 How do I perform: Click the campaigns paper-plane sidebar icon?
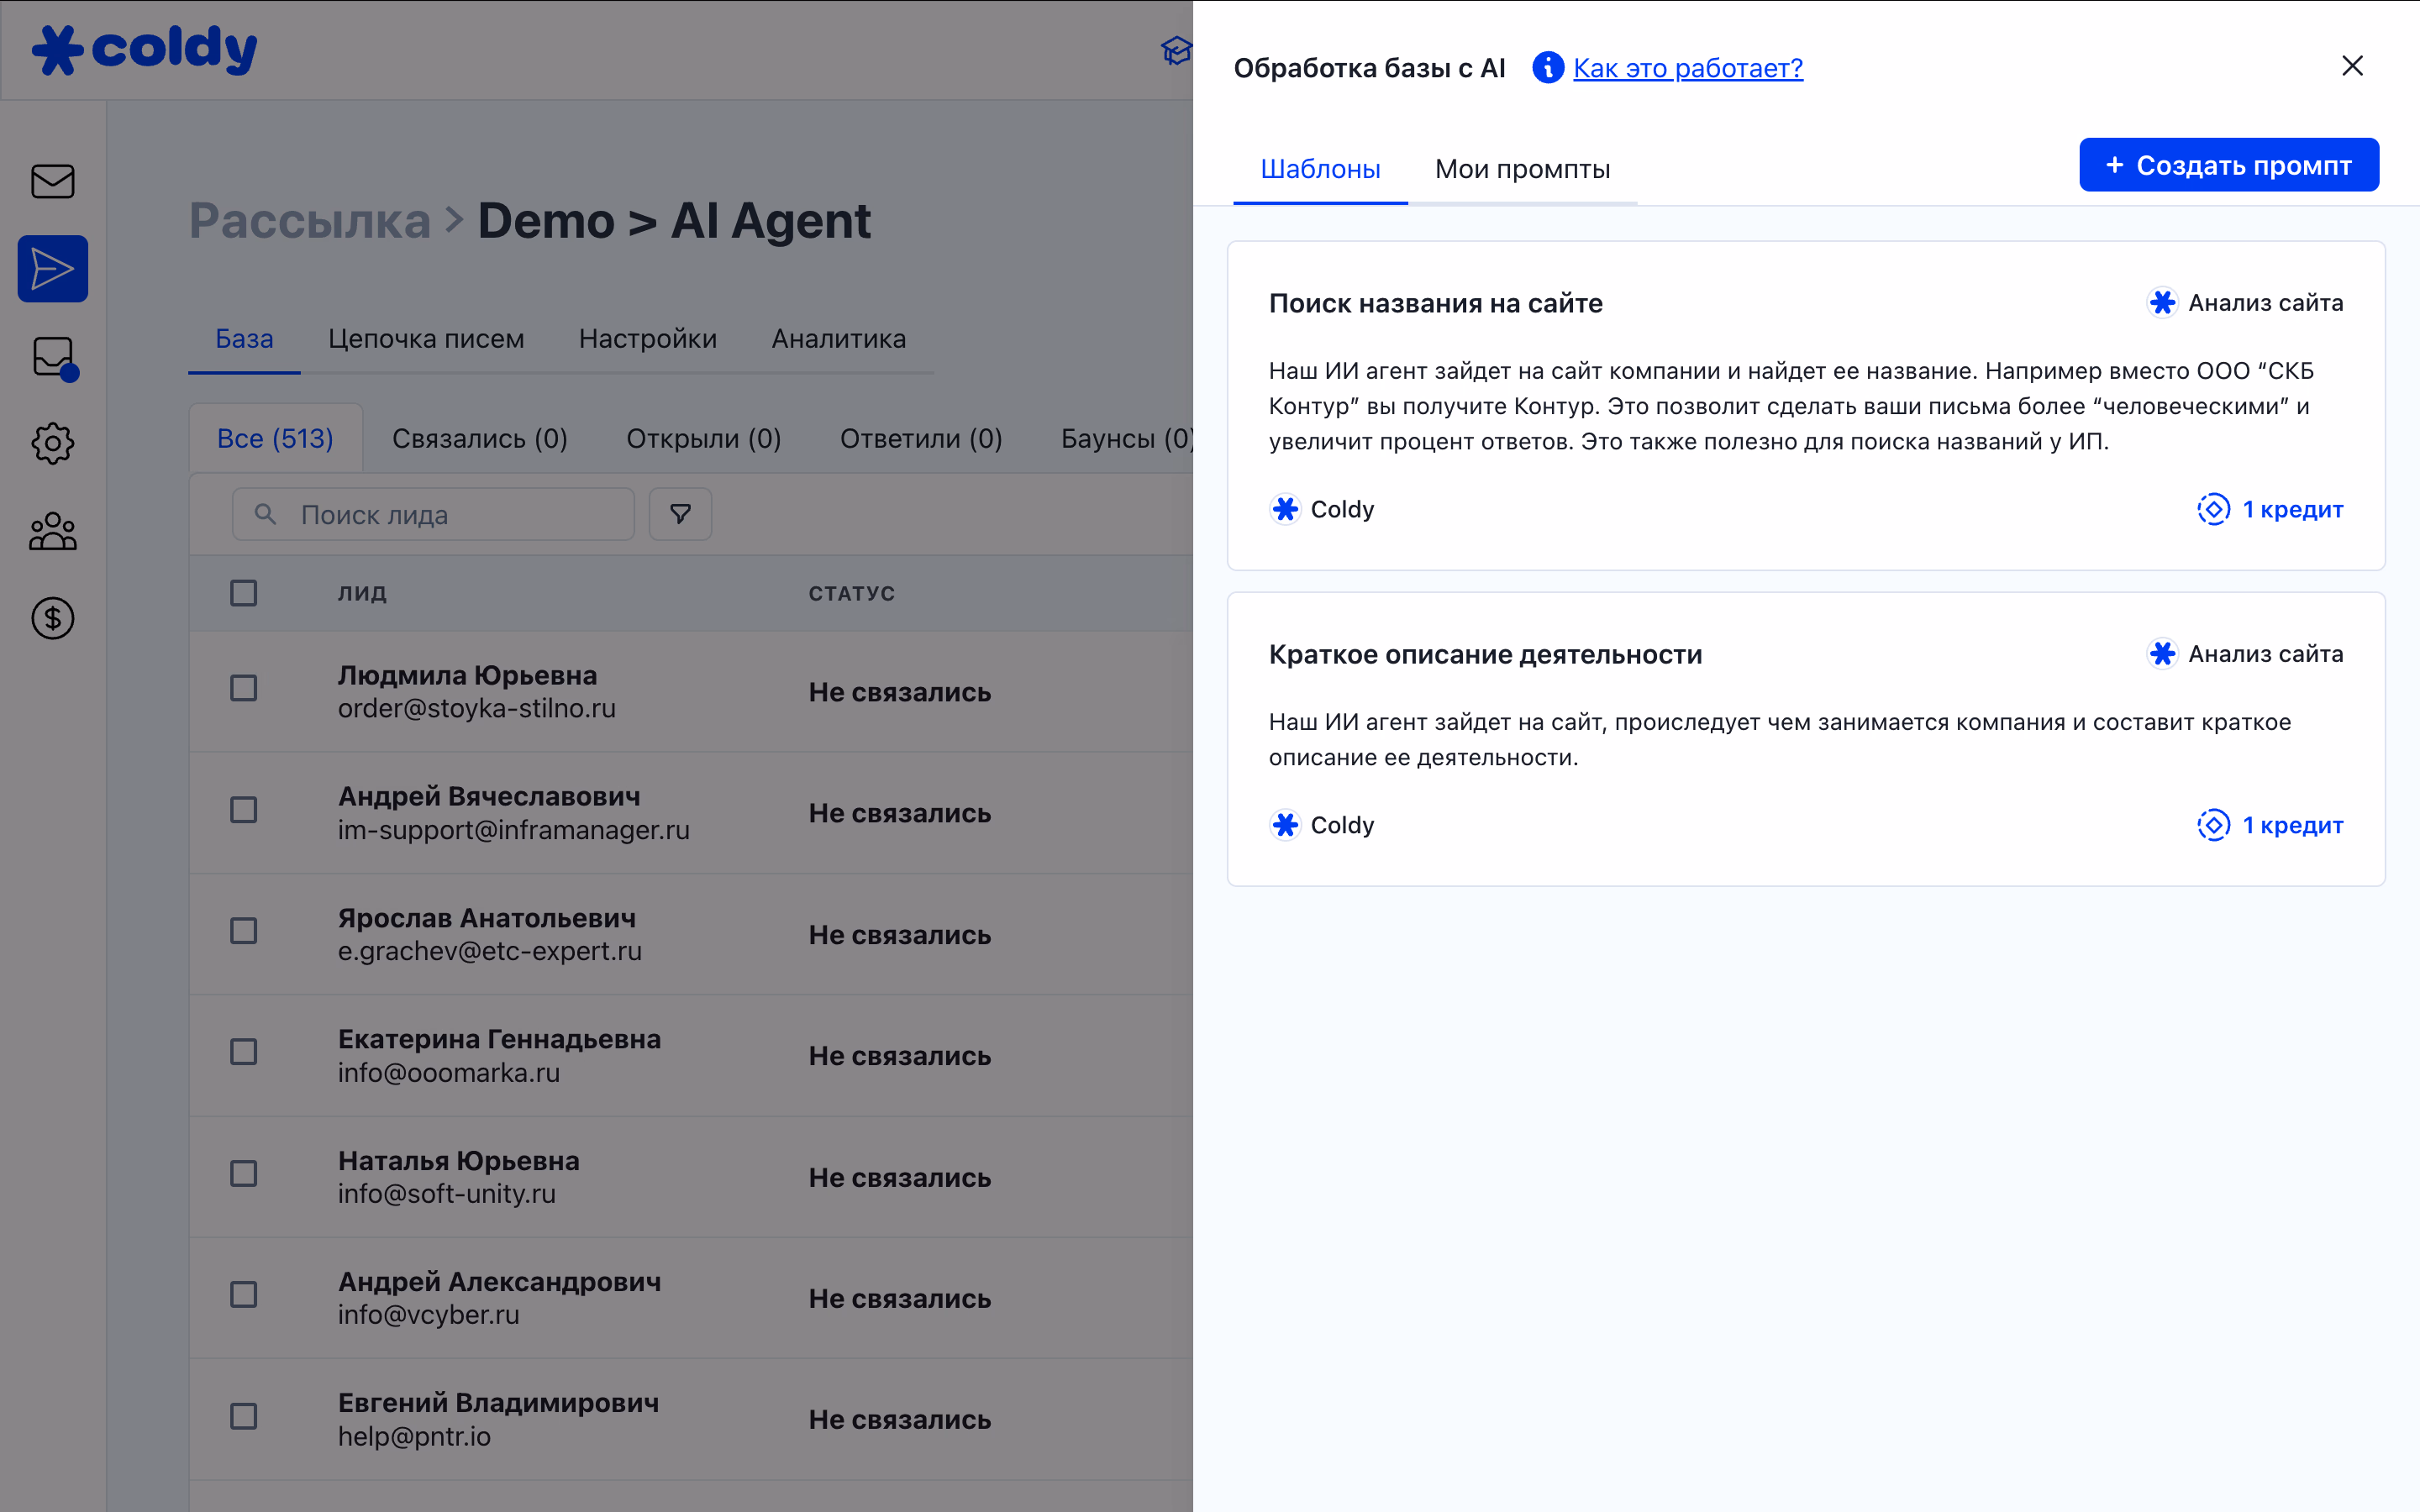point(53,269)
